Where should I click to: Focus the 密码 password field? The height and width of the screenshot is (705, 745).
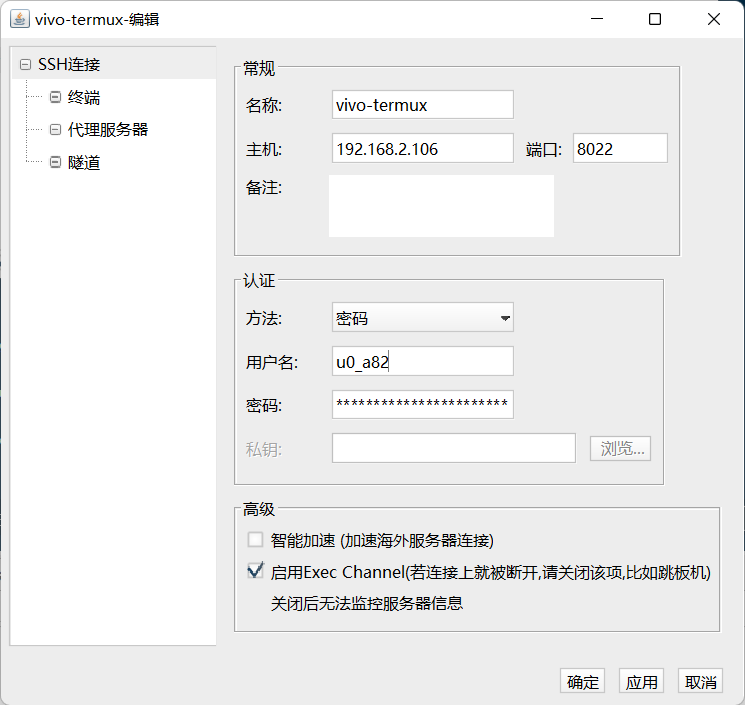click(x=422, y=404)
